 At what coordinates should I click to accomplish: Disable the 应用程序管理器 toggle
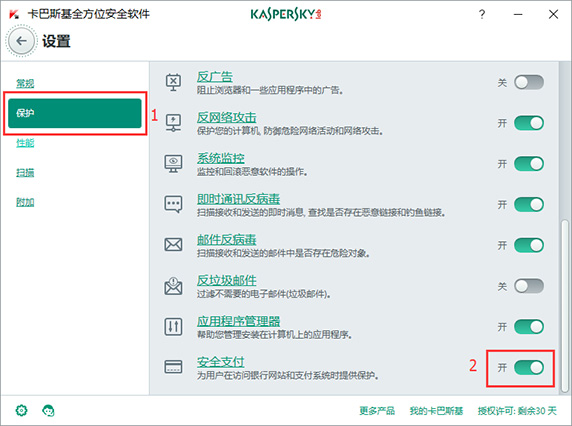coord(529,326)
